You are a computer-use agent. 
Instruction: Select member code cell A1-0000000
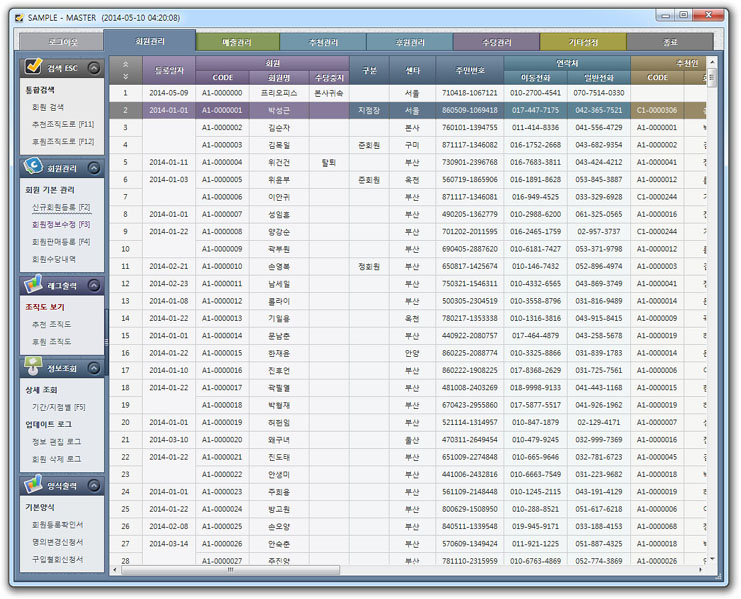[222, 93]
